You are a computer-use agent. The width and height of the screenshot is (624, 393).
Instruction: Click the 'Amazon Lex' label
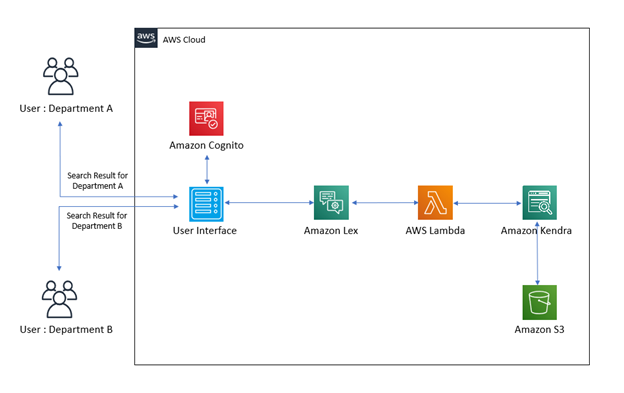(x=331, y=230)
